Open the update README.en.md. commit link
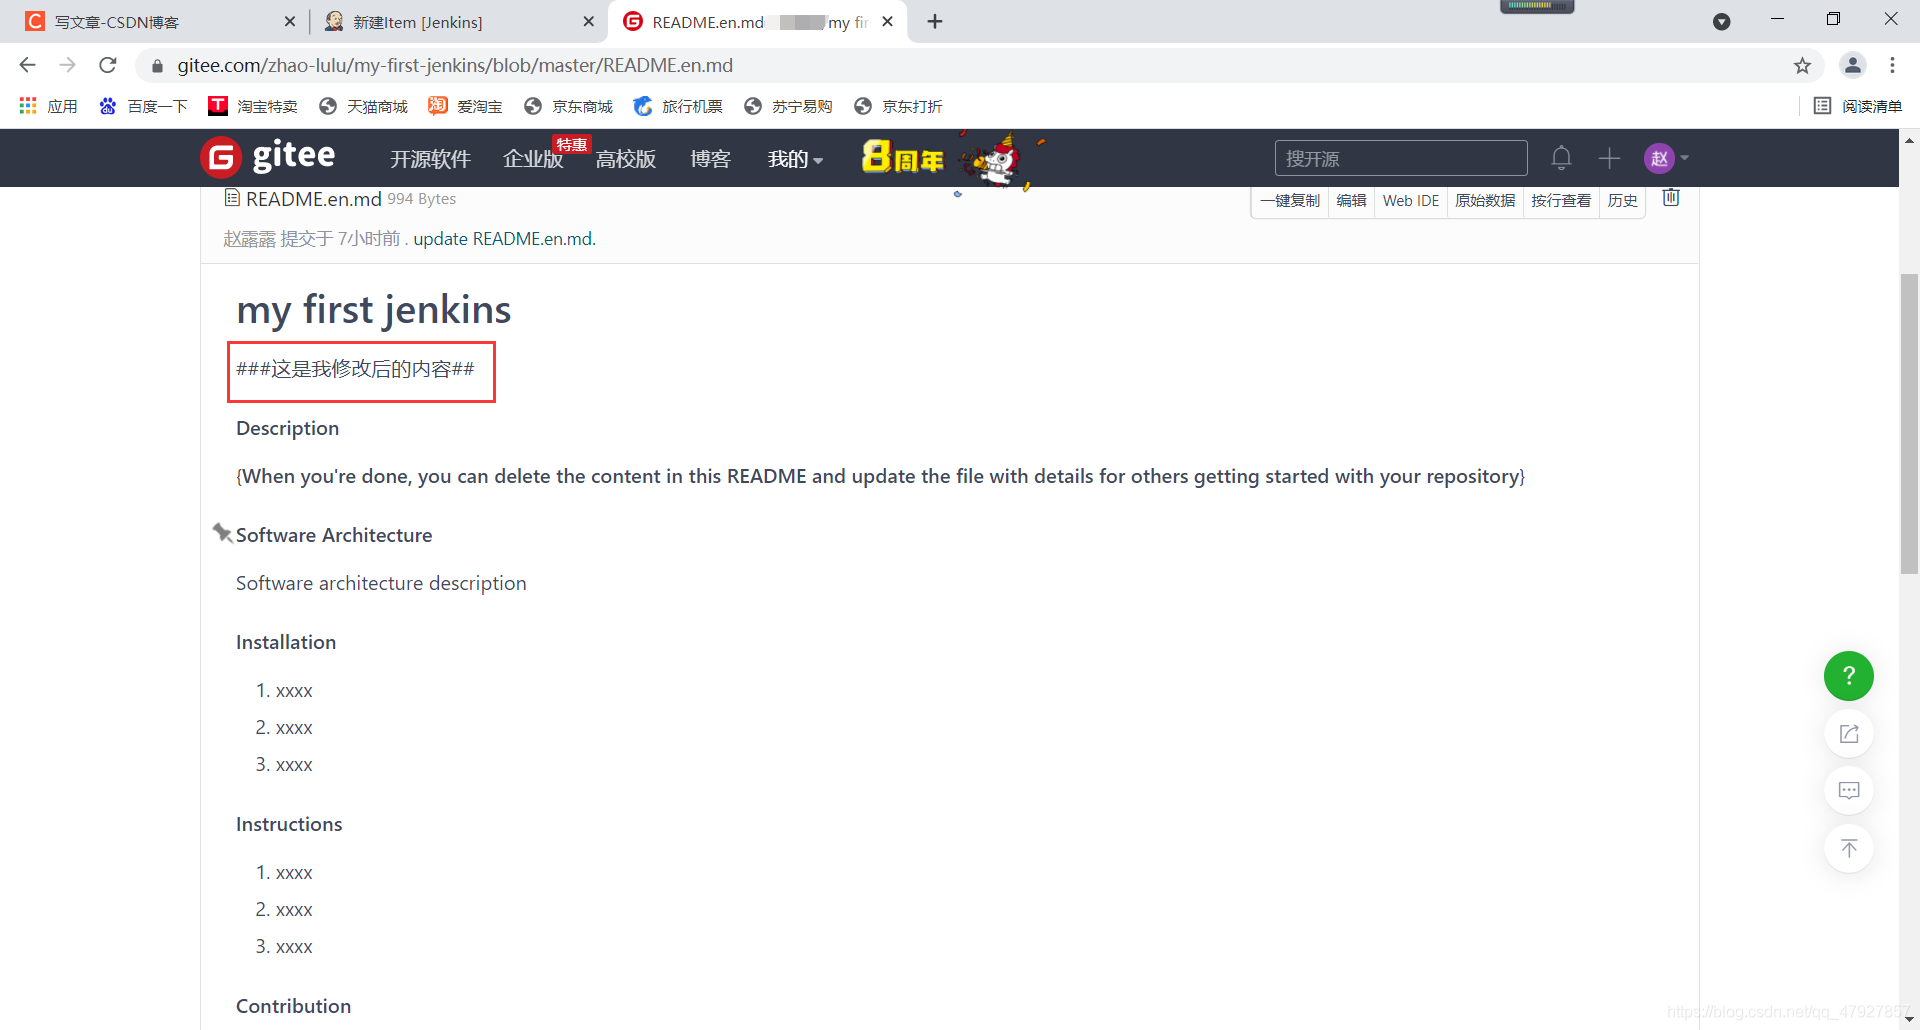1920x1030 pixels. (x=504, y=238)
